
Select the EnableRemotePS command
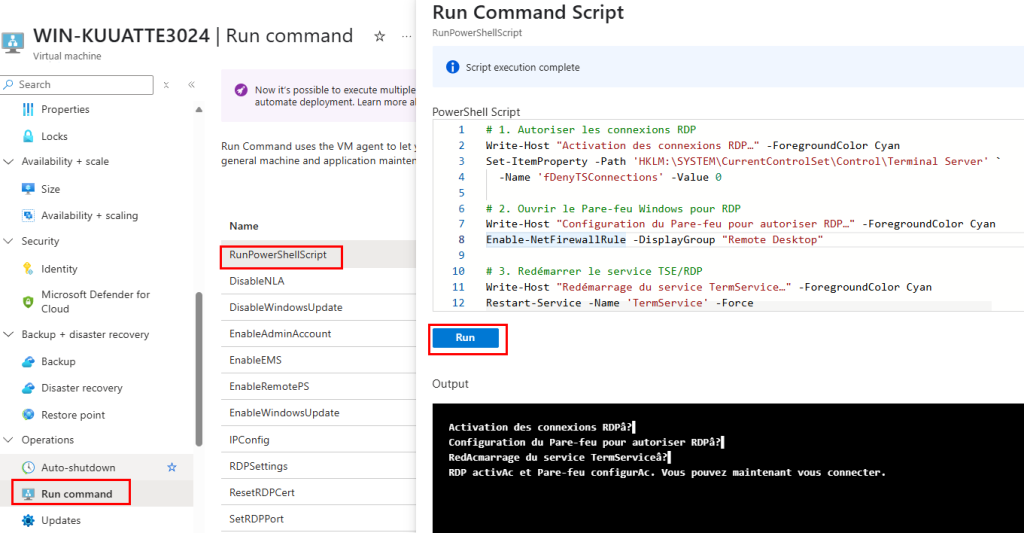coord(269,386)
